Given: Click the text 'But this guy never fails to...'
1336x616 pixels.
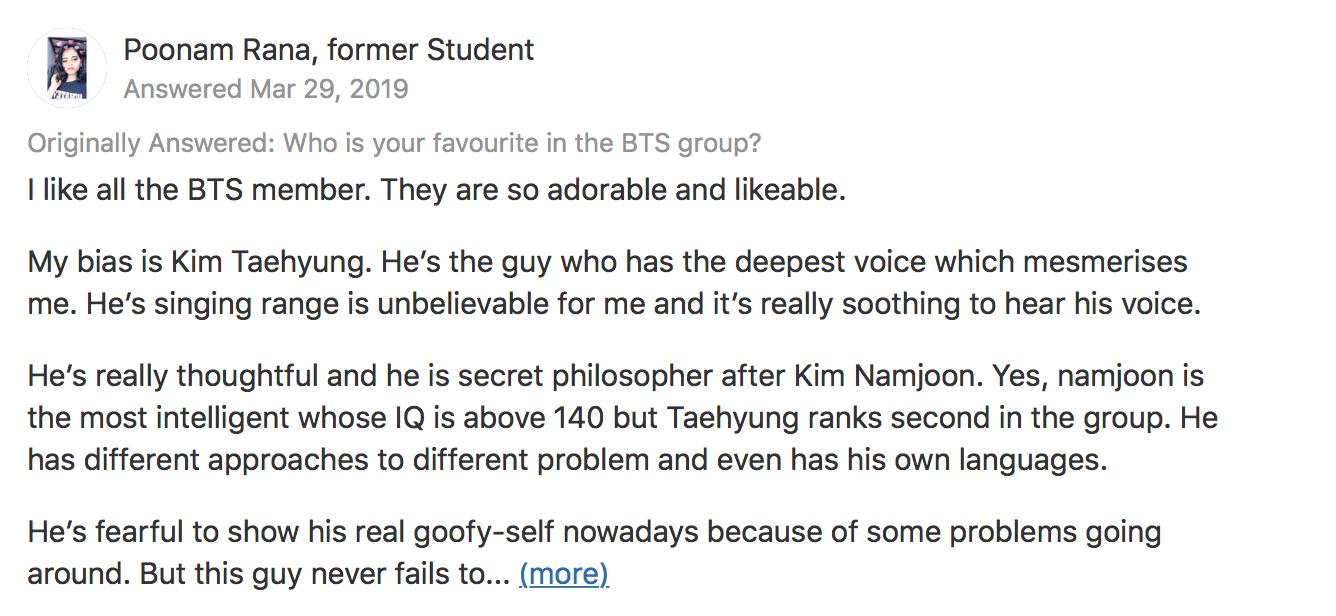Looking at the screenshot, I should click(x=325, y=574).
